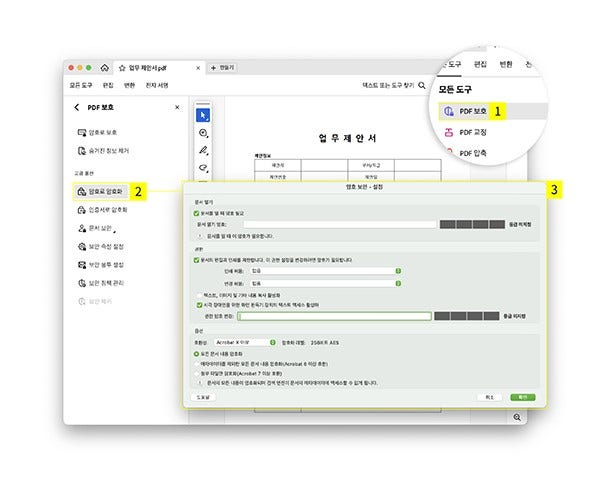Select the lasso draw tool
Viewport: 600px width, 480px height.
click(203, 168)
